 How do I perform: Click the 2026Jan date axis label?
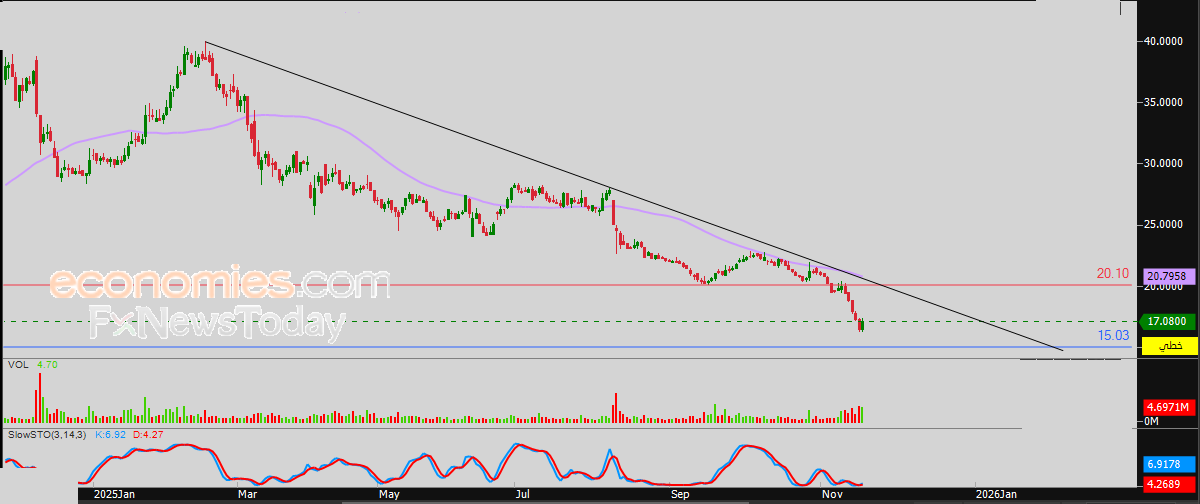tap(997, 495)
